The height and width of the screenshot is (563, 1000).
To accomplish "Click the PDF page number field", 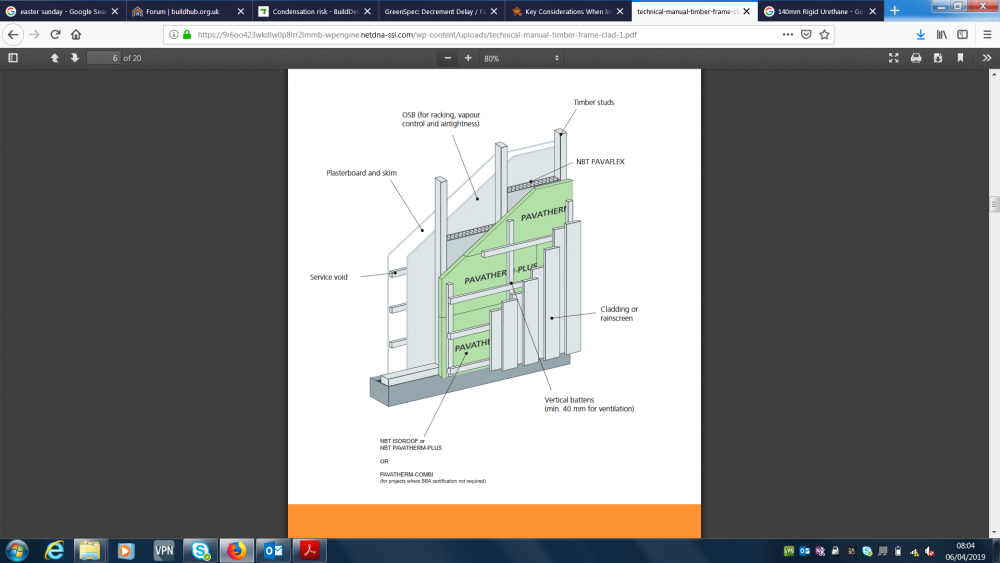I will tap(103, 58).
